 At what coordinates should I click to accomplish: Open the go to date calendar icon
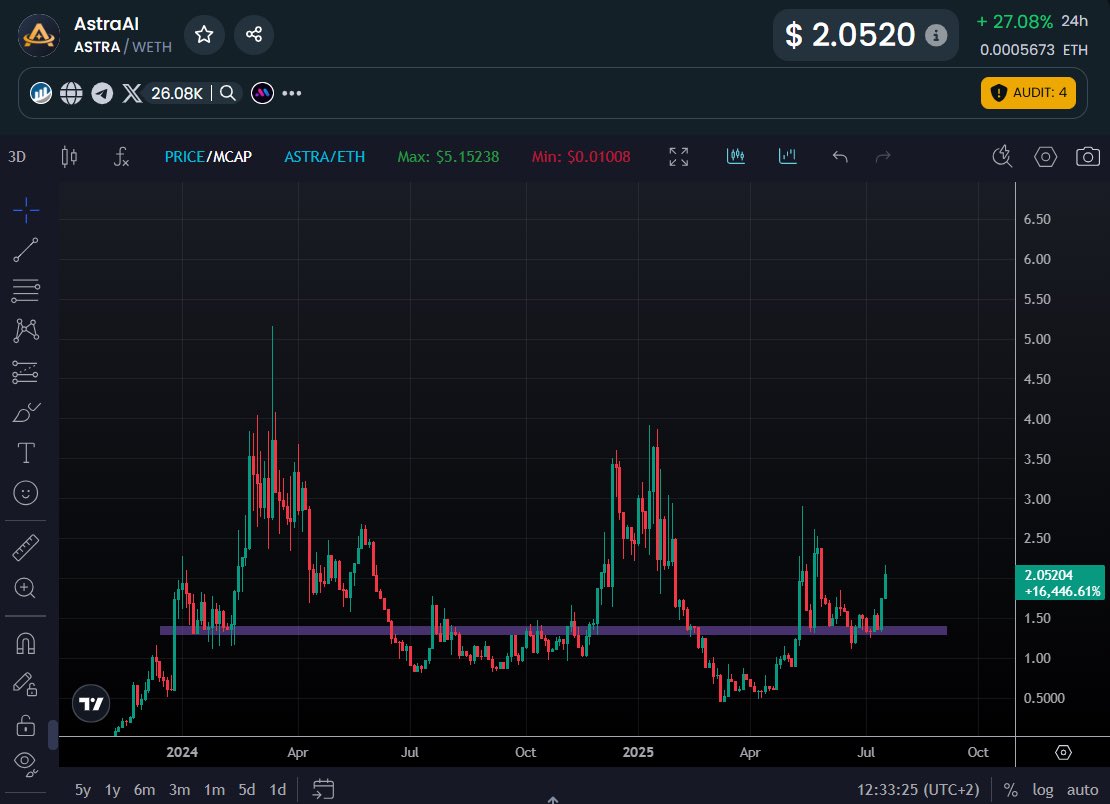[324, 789]
